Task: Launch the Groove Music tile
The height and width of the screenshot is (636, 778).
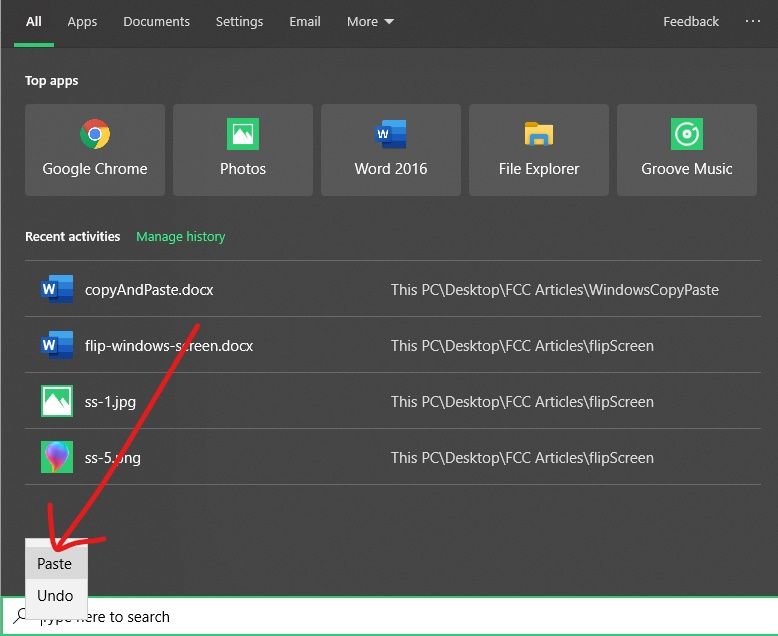Action: [687, 149]
